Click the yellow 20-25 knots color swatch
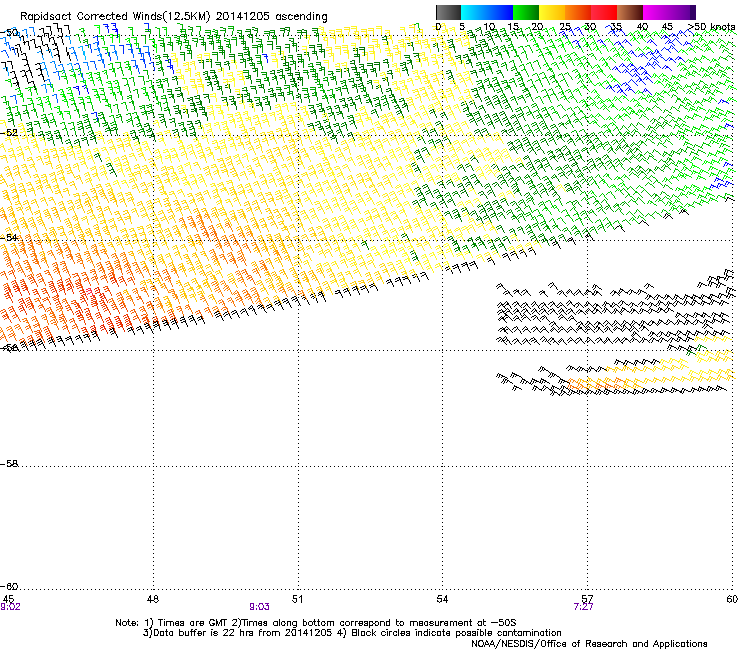The image size is (740, 650). click(x=552, y=12)
